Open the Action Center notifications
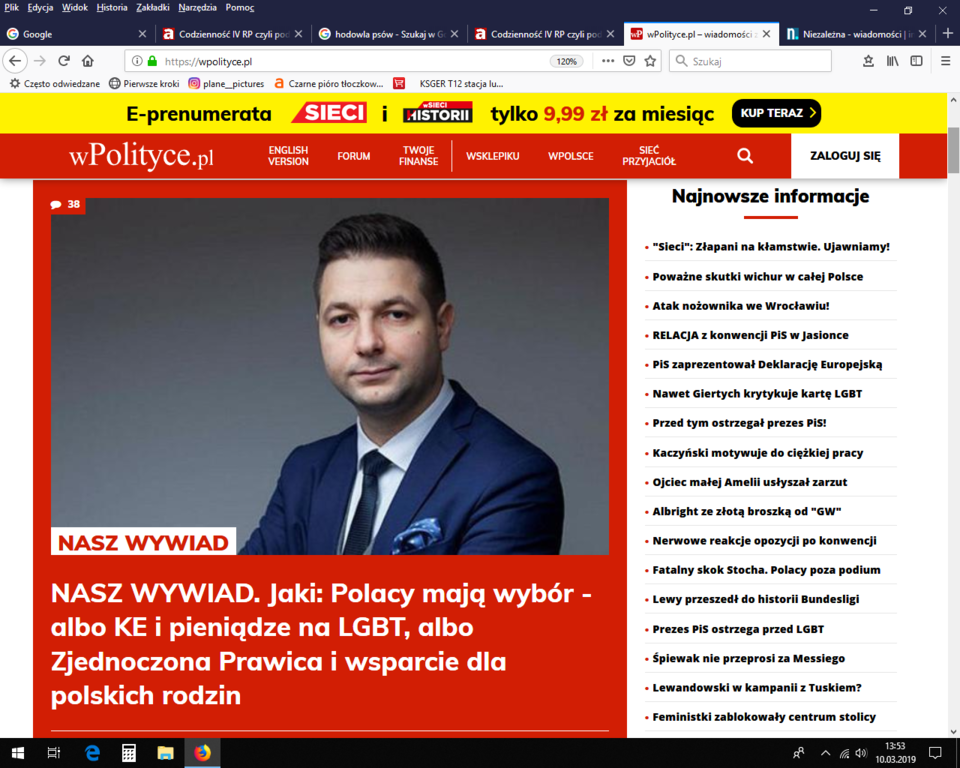The width and height of the screenshot is (960, 768). [935, 753]
